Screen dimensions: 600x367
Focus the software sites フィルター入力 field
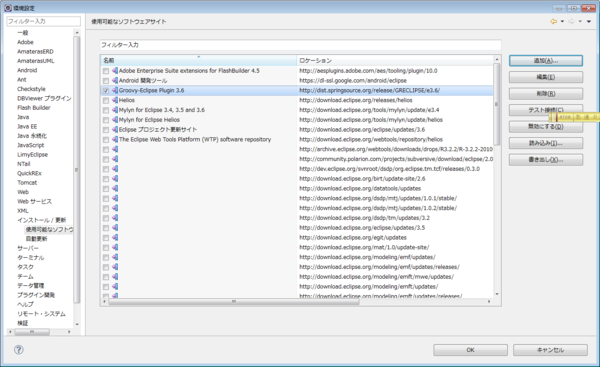tap(300, 45)
